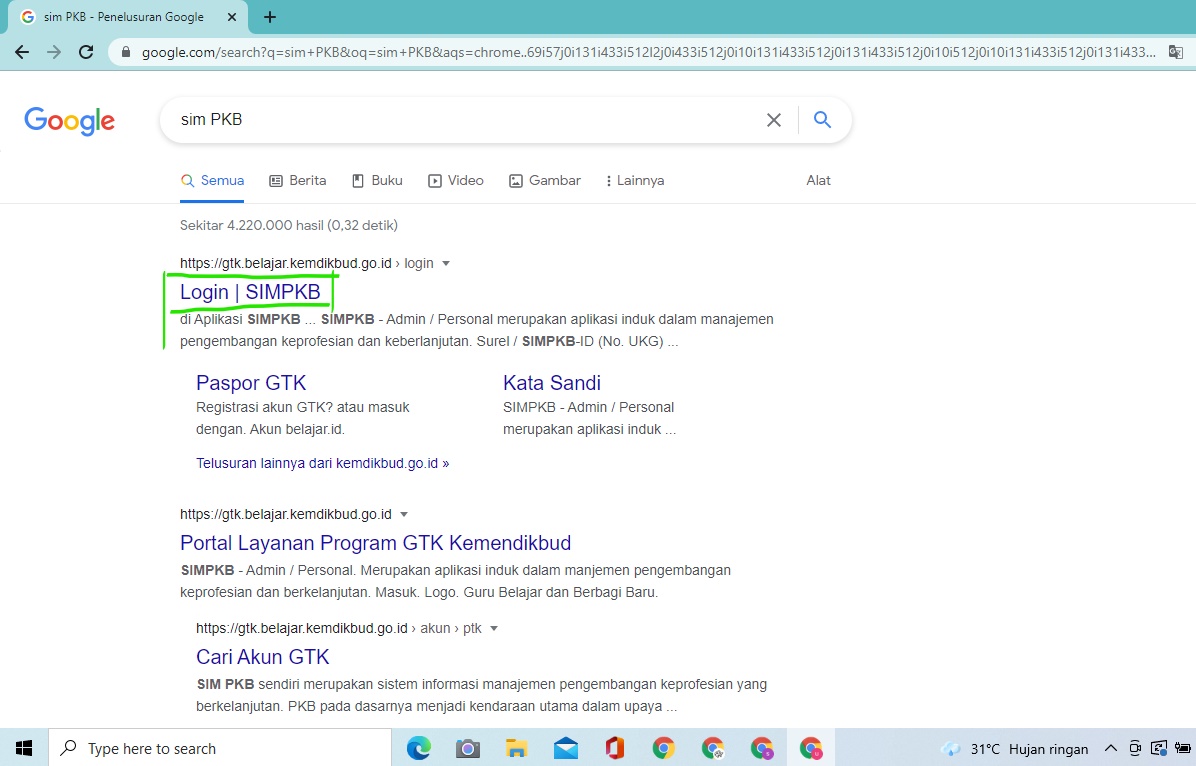Expand arrow beside 'akun › ptk' URL

click(494, 629)
